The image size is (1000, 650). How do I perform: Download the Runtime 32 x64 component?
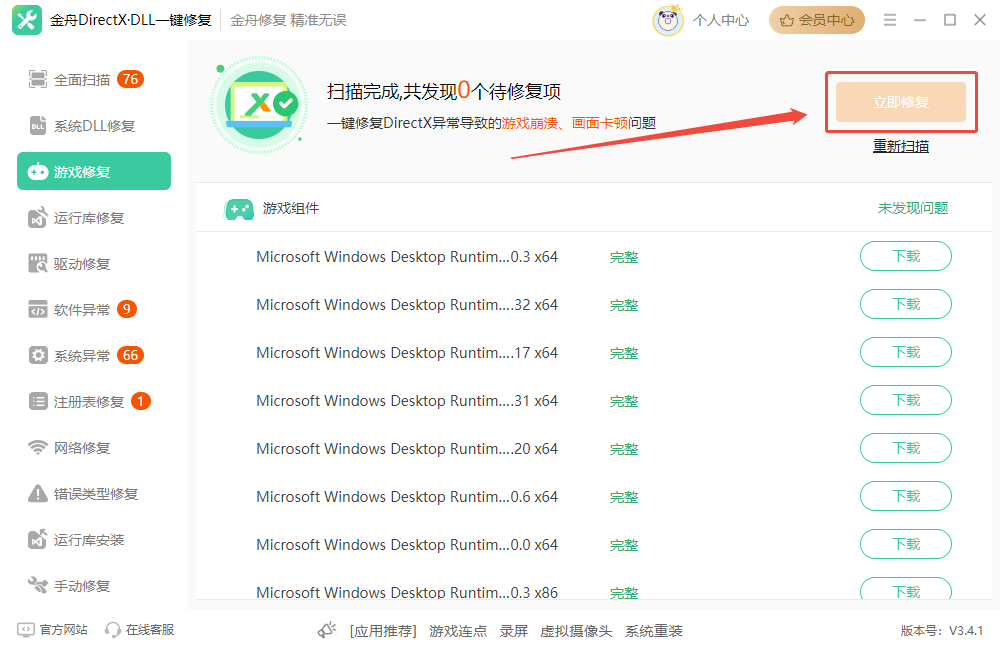click(906, 304)
